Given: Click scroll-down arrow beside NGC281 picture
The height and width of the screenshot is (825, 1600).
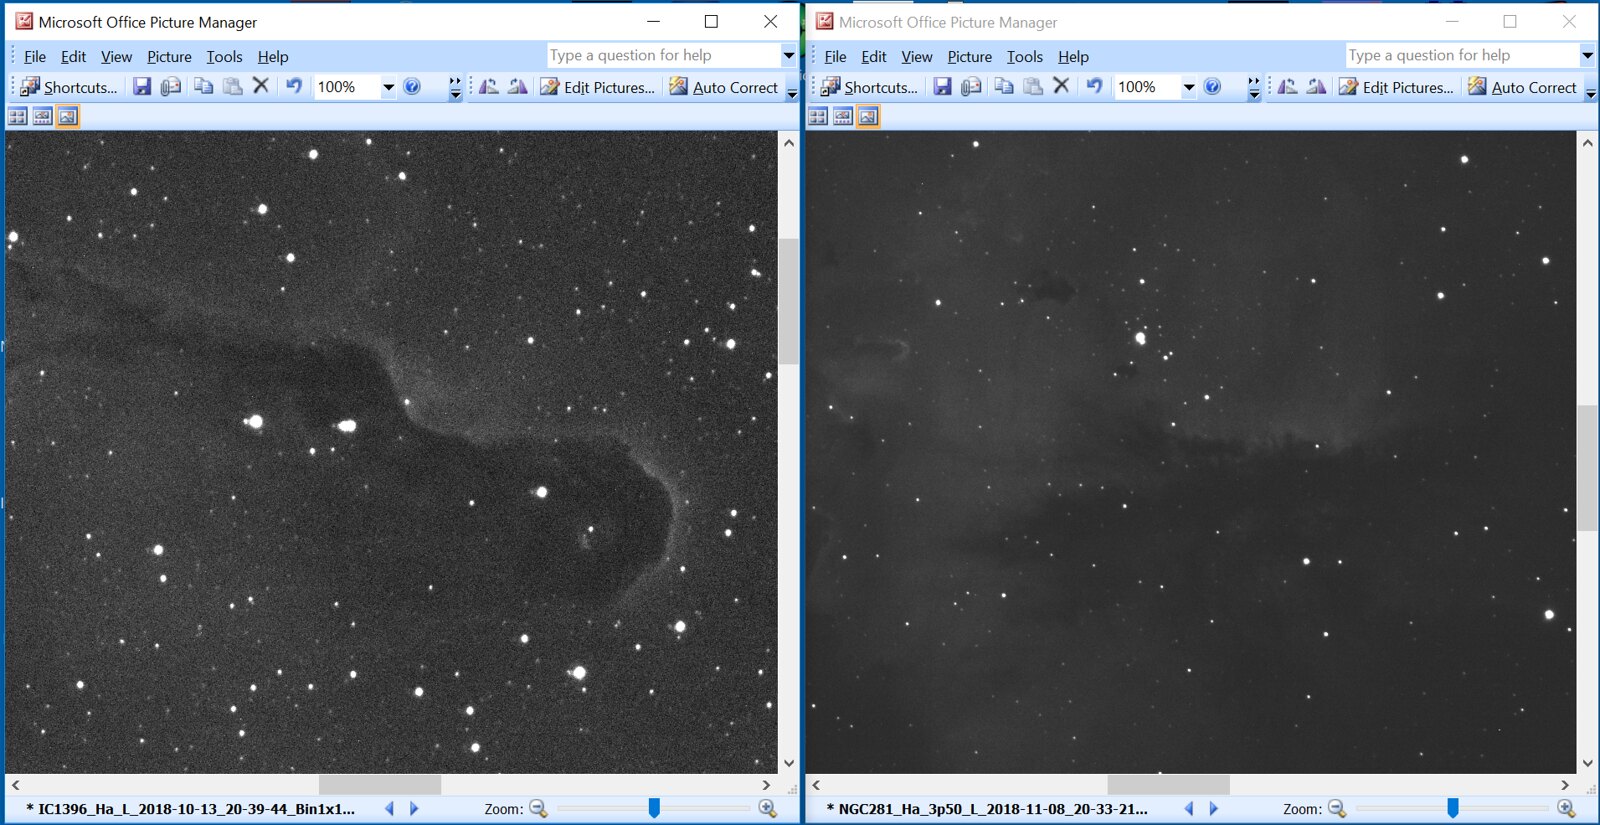Looking at the screenshot, I should click(1588, 763).
